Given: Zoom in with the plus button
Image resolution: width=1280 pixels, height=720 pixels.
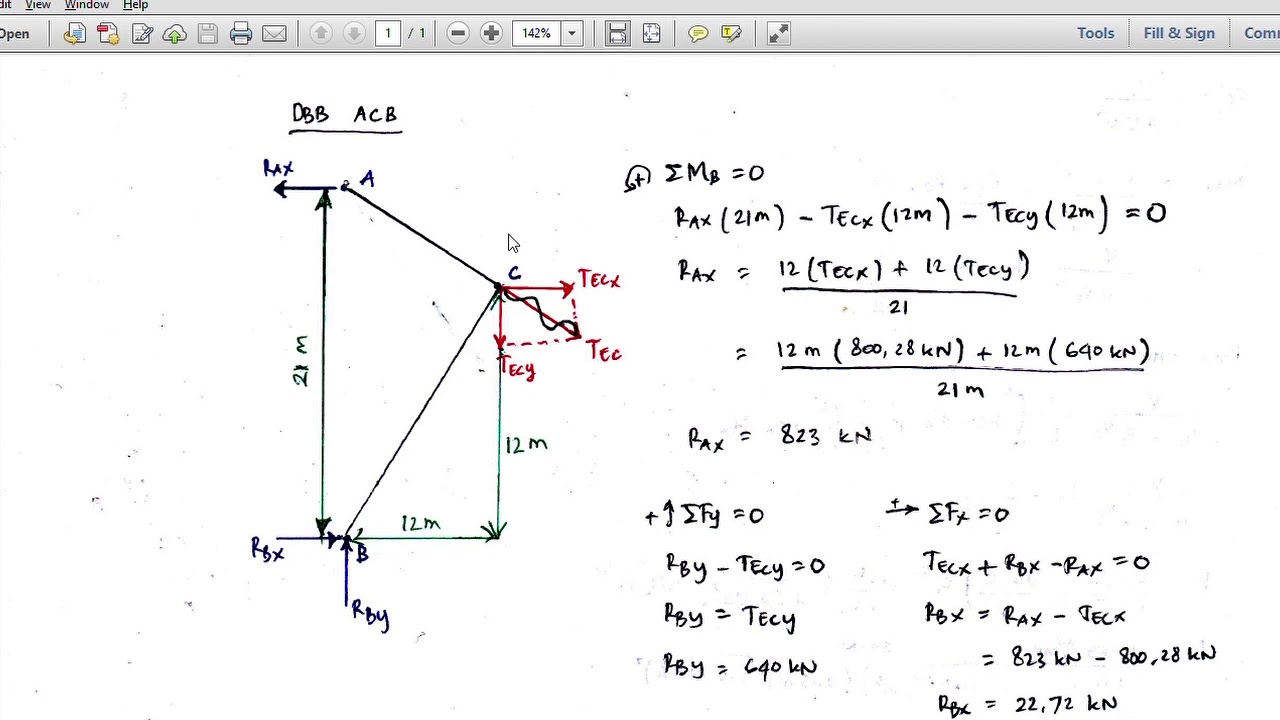Looking at the screenshot, I should coord(491,34).
